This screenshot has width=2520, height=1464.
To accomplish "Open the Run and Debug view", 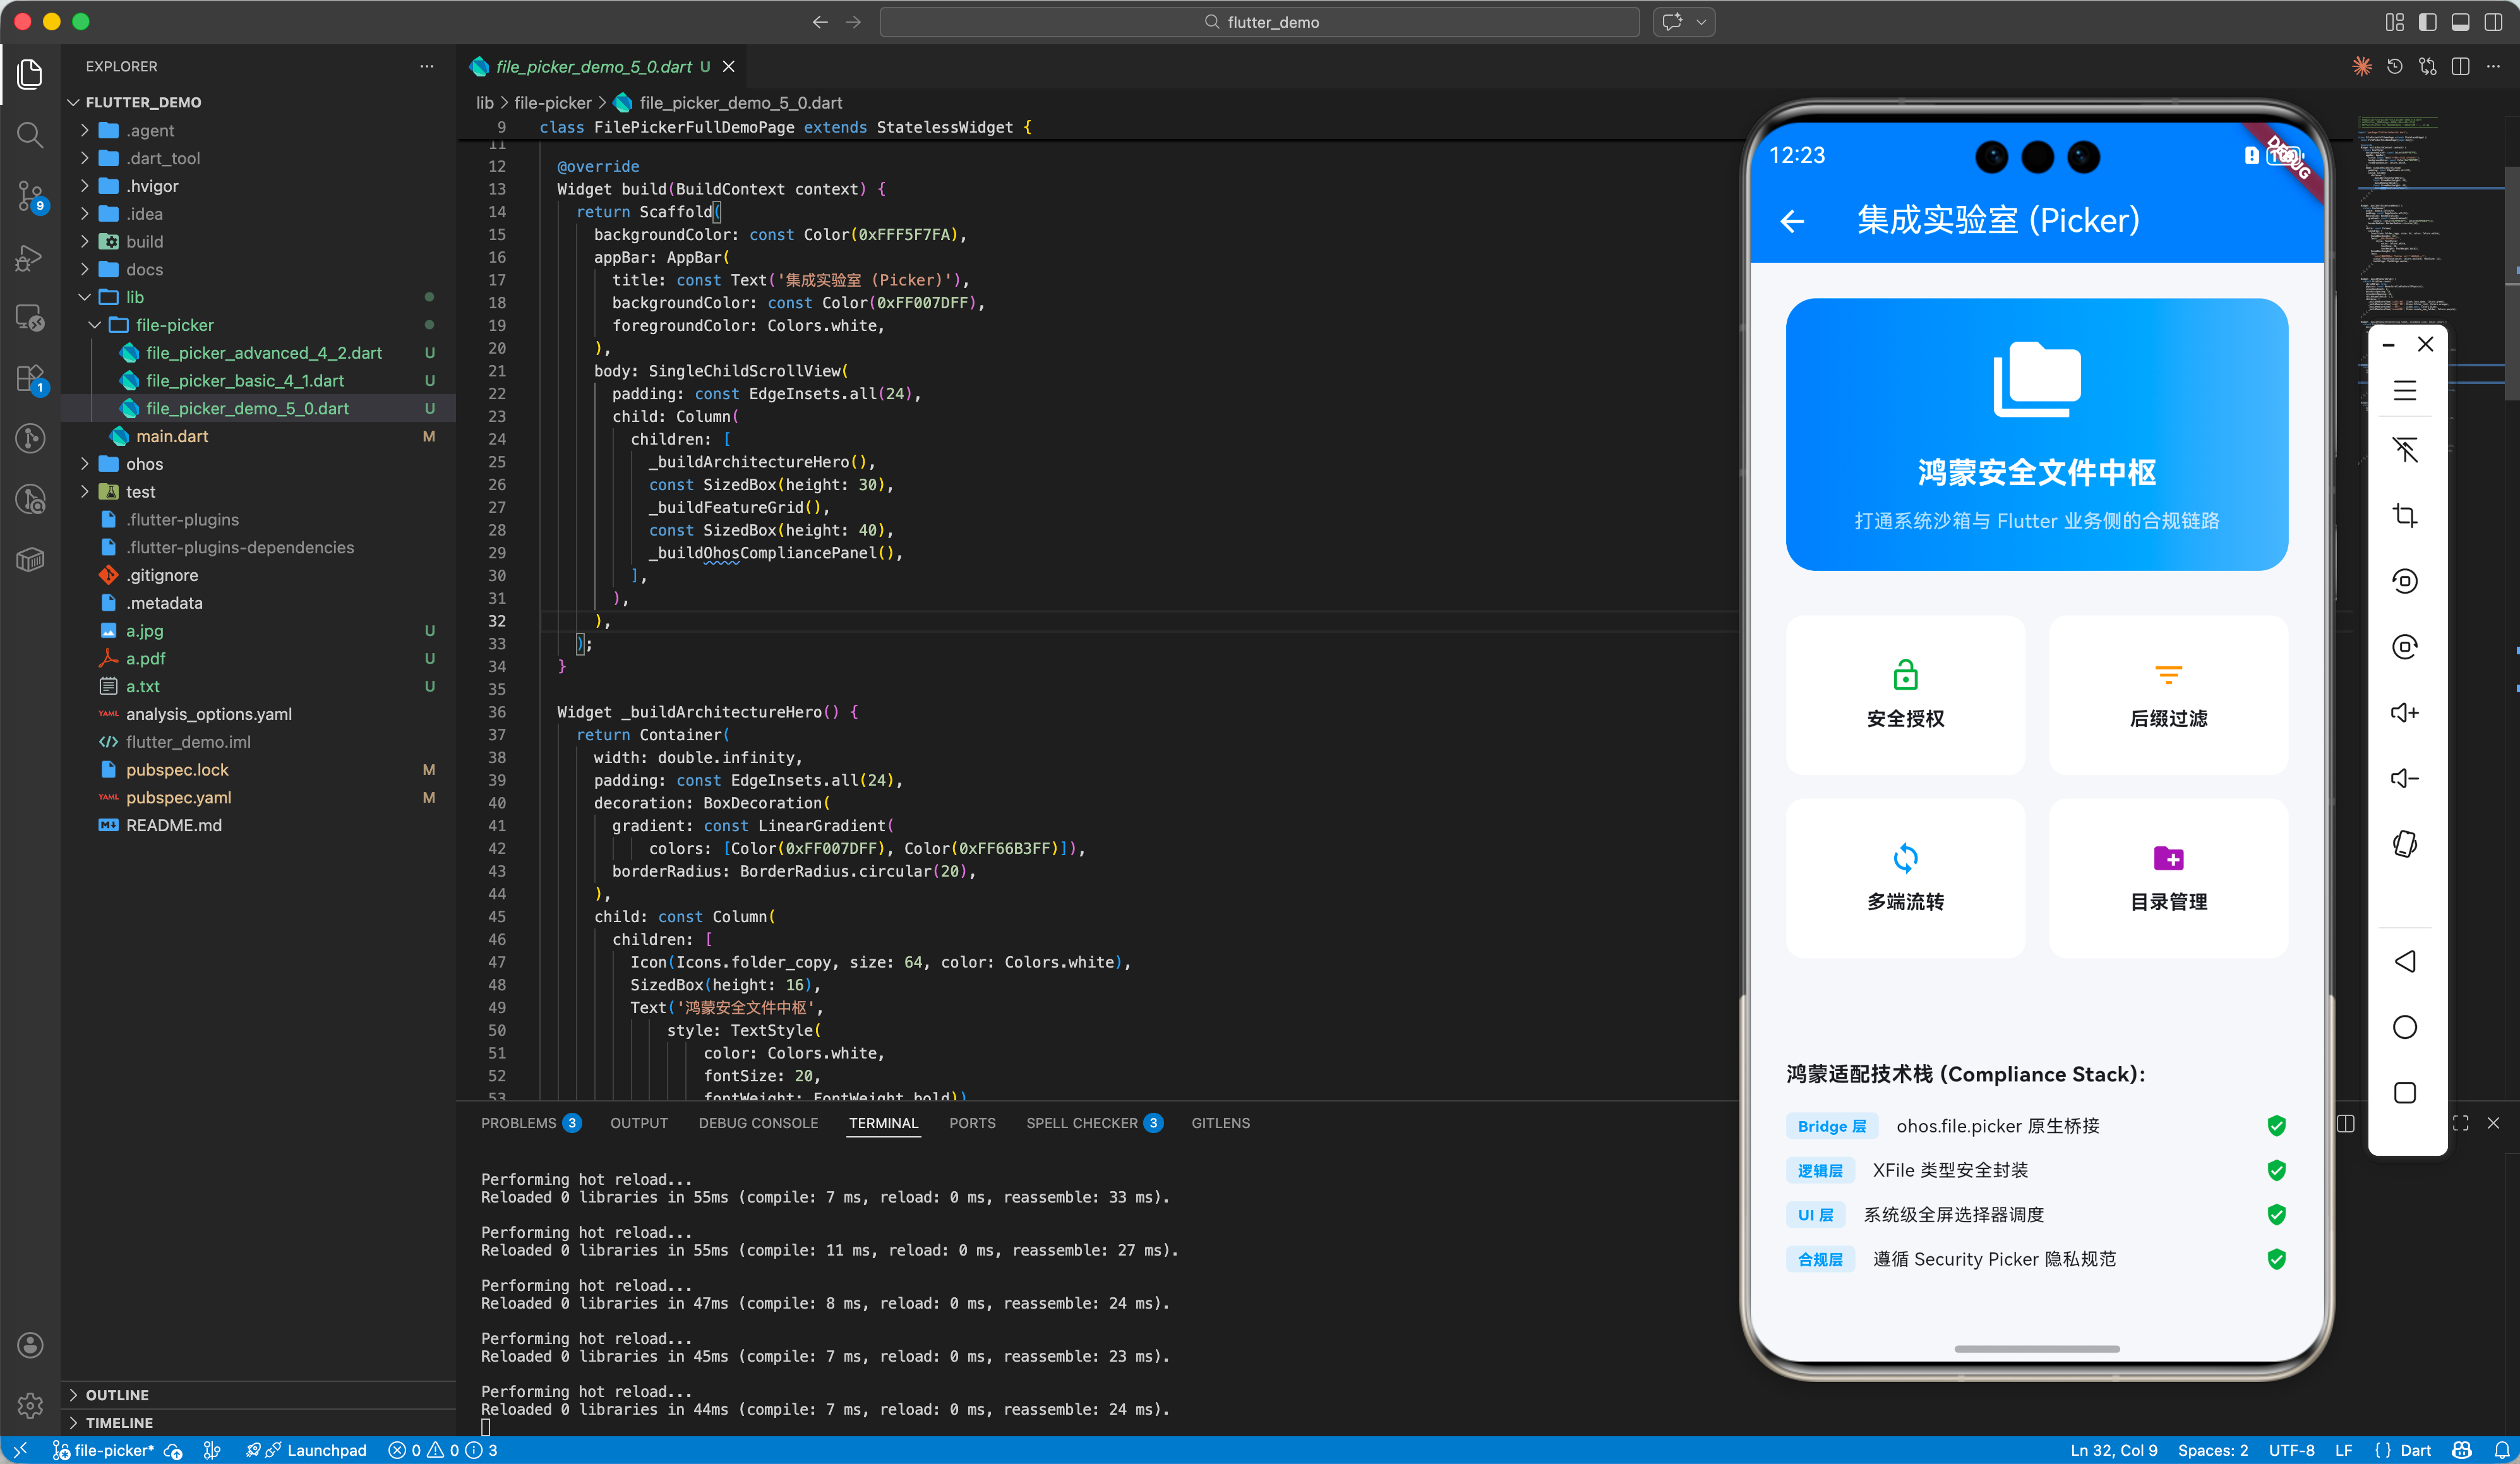I will [30, 258].
